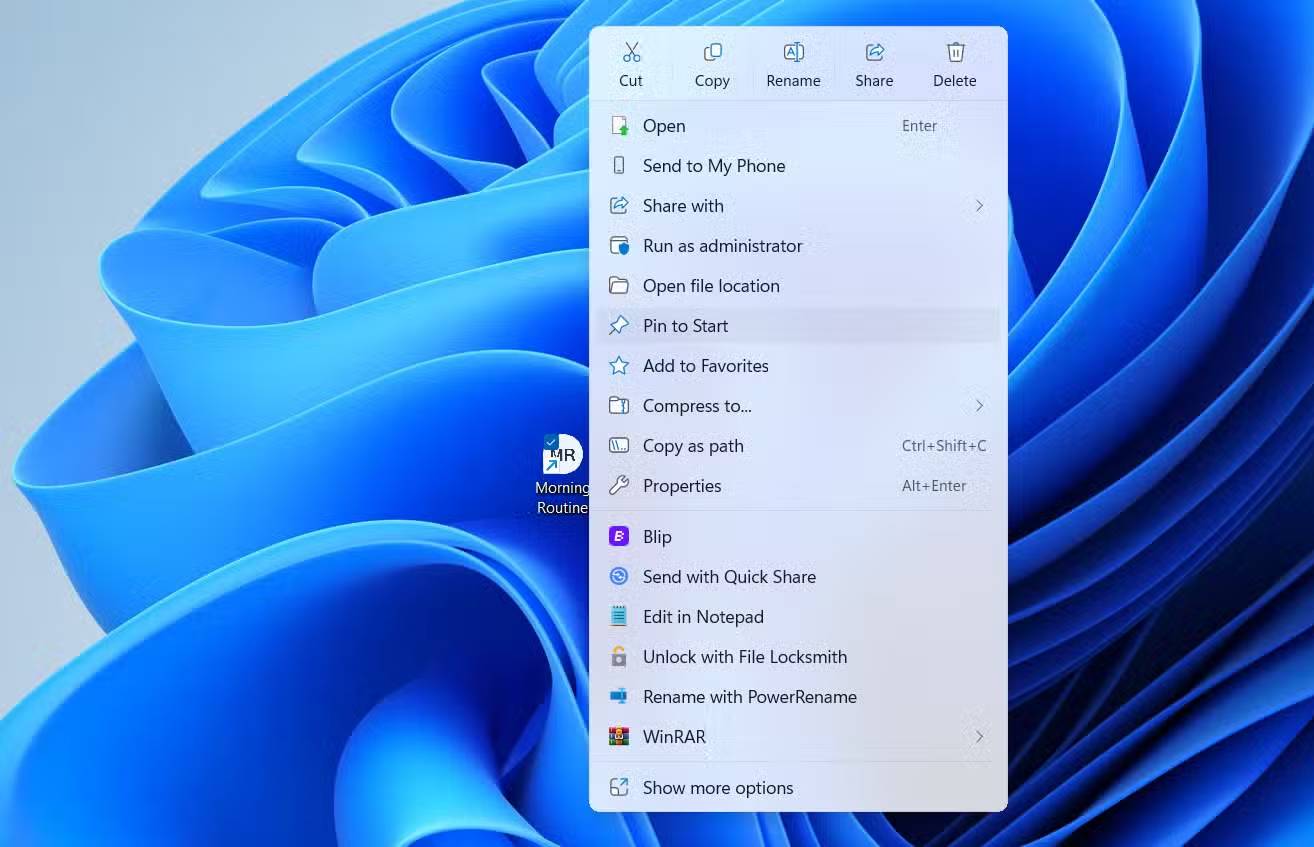Open Properties of the shortcut
Viewport: 1314px width, 847px height.
681,486
